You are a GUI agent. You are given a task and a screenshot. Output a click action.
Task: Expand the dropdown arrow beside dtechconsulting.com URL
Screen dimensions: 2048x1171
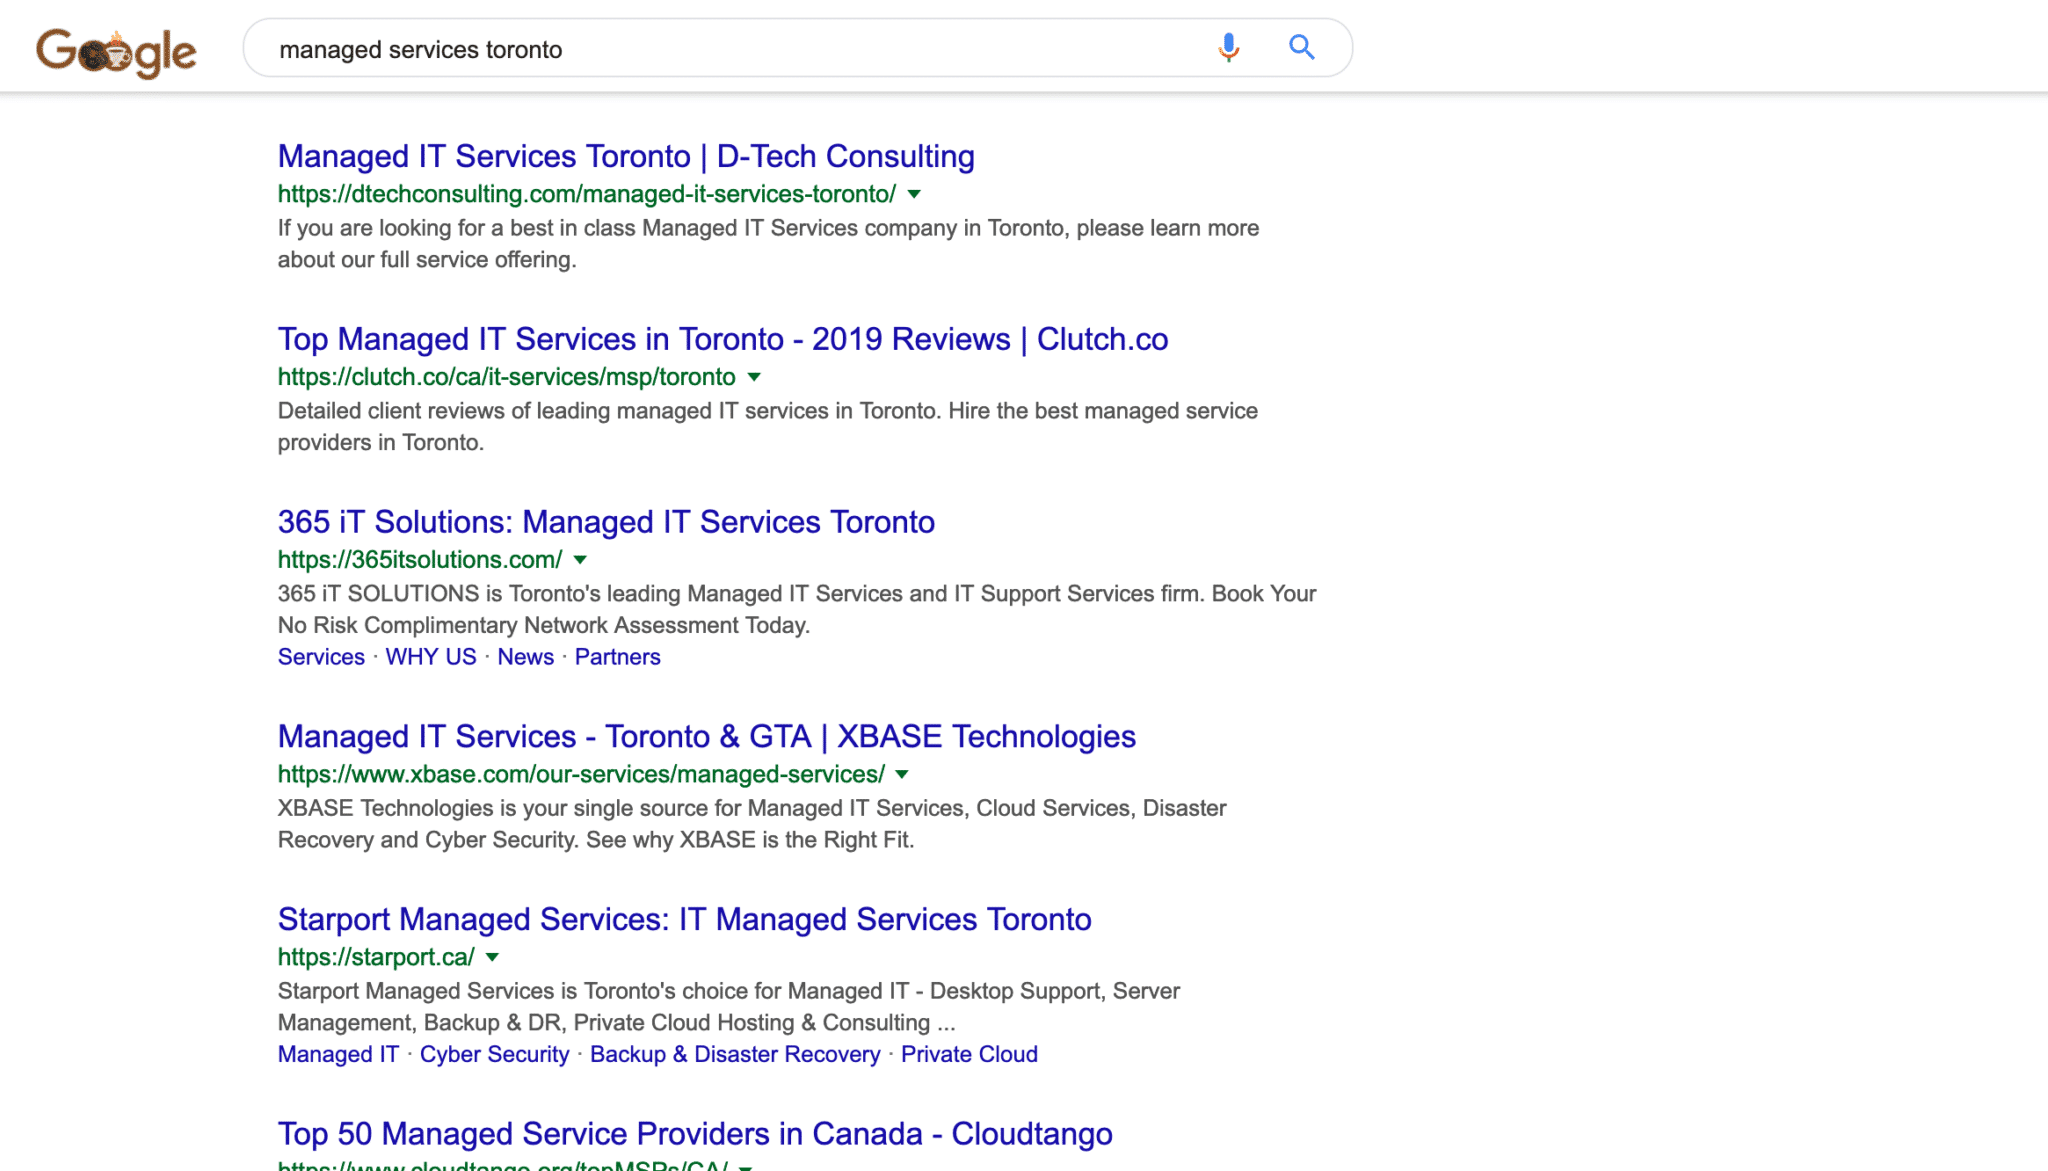(x=913, y=196)
